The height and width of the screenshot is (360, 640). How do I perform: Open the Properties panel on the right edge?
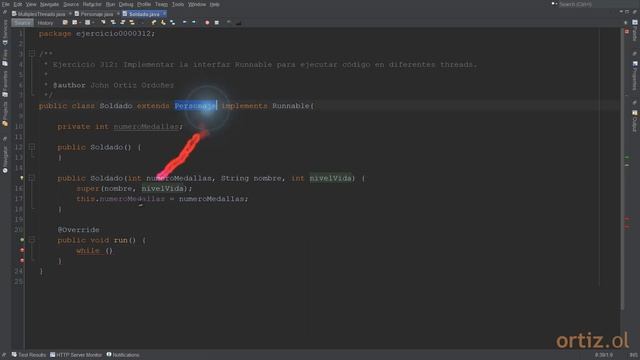[635, 76]
